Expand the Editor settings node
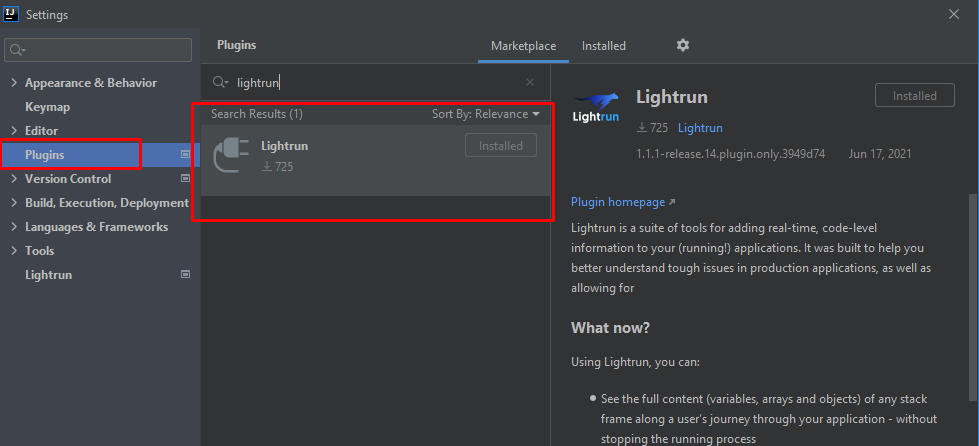Screen dimensions: 979x446 click(x=14, y=131)
